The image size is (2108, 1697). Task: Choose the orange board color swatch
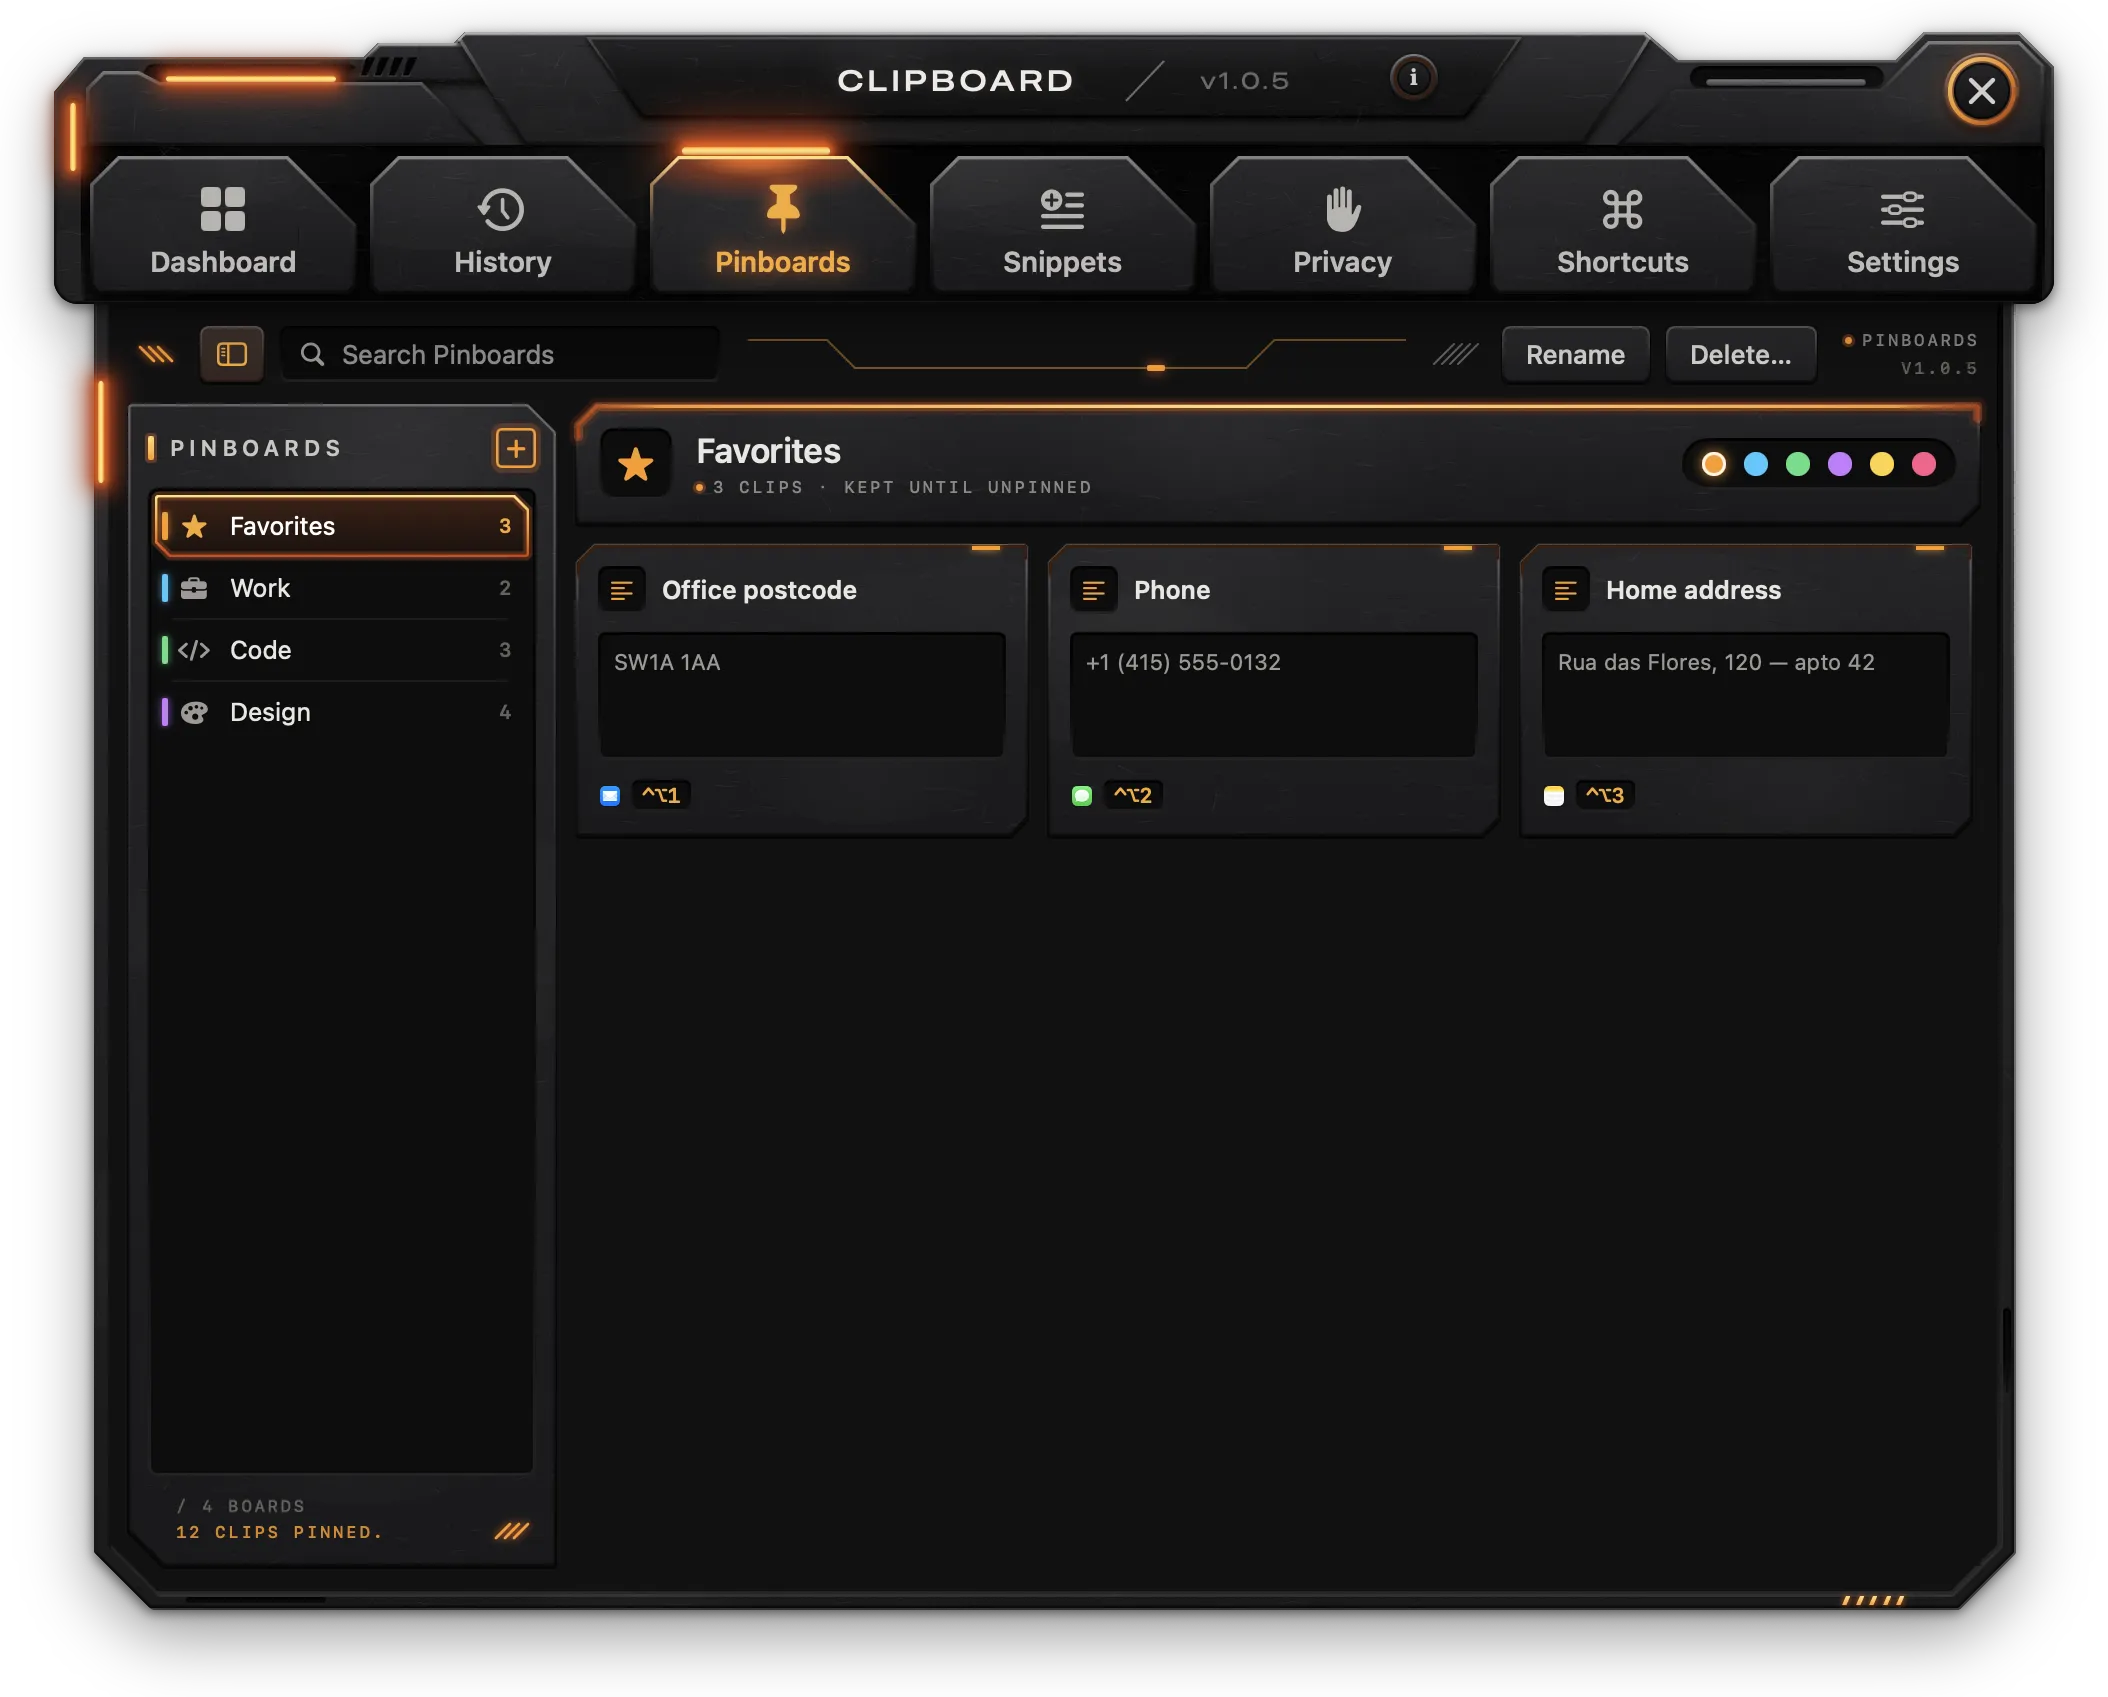(x=1714, y=464)
